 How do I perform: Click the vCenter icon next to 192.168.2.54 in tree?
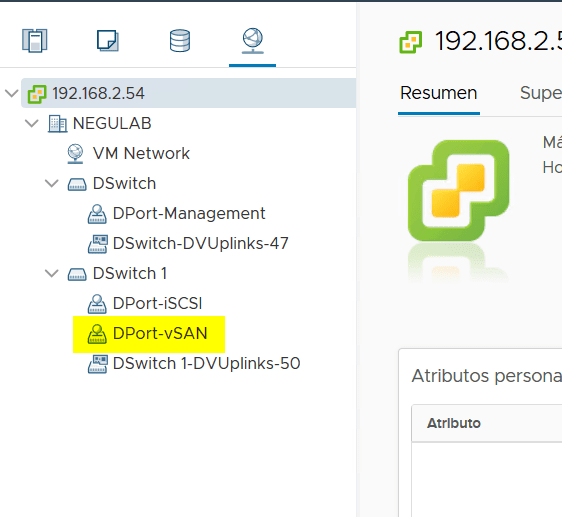click(x=37, y=94)
